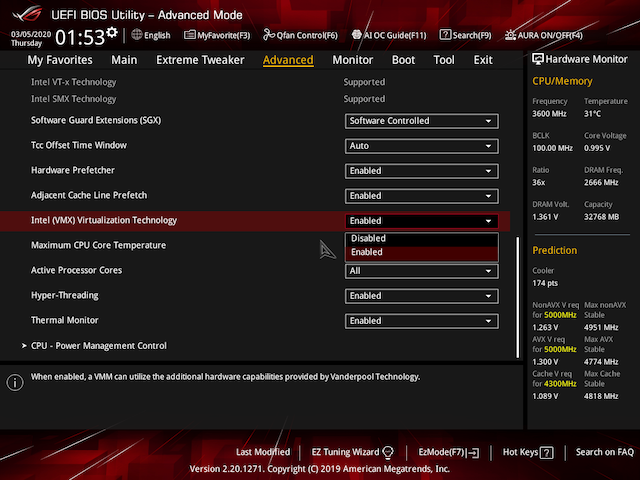Click the Hot Keys question mark icon
Viewport: 640px width, 480px height.
[547, 453]
